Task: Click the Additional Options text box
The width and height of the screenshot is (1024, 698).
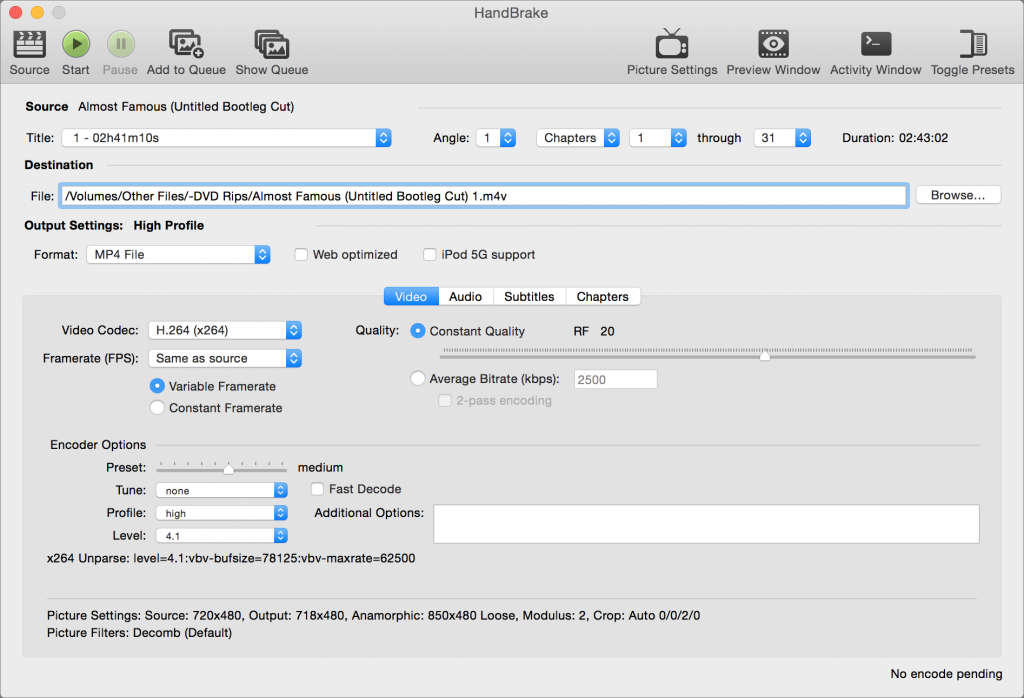Action: (x=705, y=524)
